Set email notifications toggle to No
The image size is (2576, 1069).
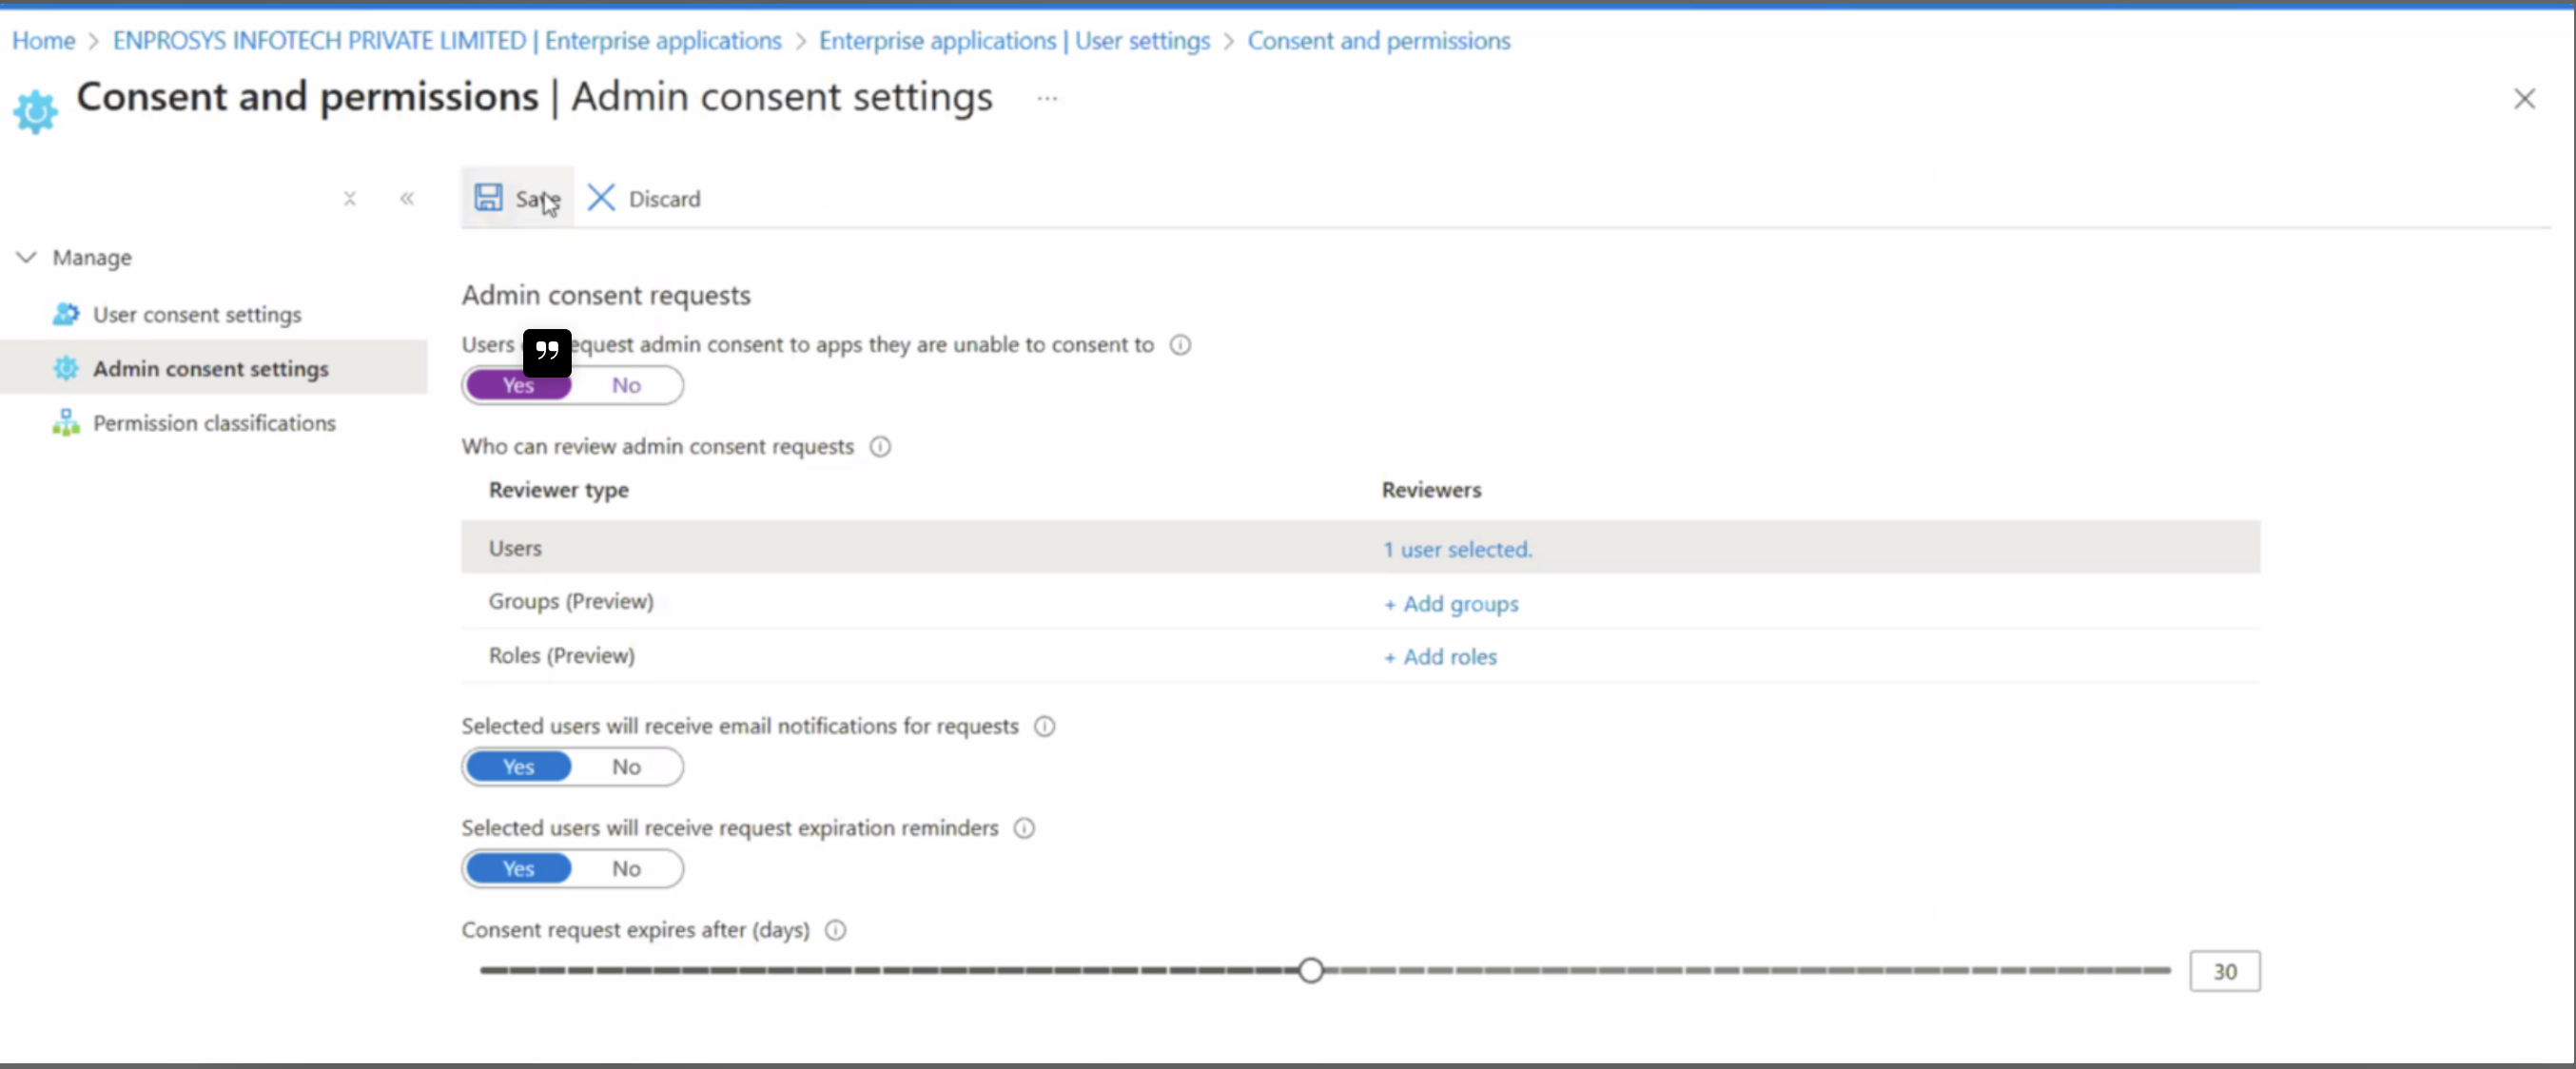tap(626, 767)
